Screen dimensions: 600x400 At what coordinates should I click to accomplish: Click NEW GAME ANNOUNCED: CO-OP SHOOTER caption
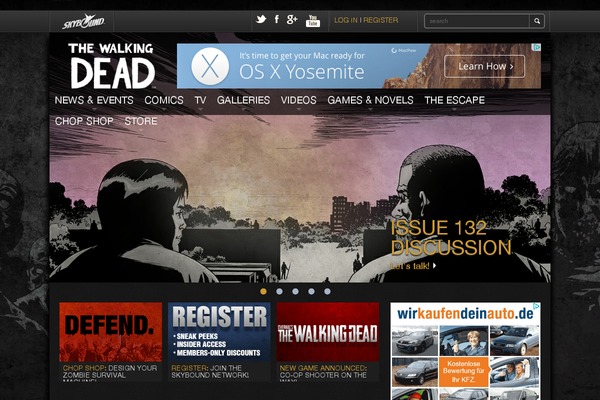(x=323, y=372)
